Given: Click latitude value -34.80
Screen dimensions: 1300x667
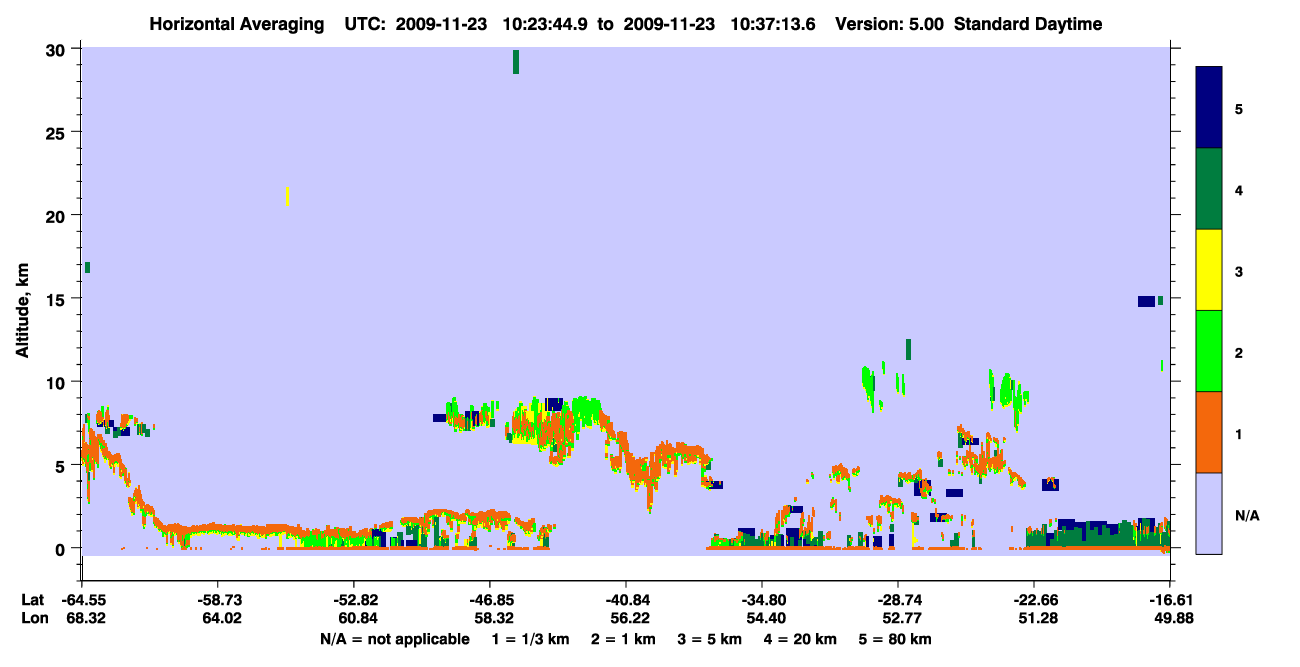Looking at the screenshot, I should (762, 600).
